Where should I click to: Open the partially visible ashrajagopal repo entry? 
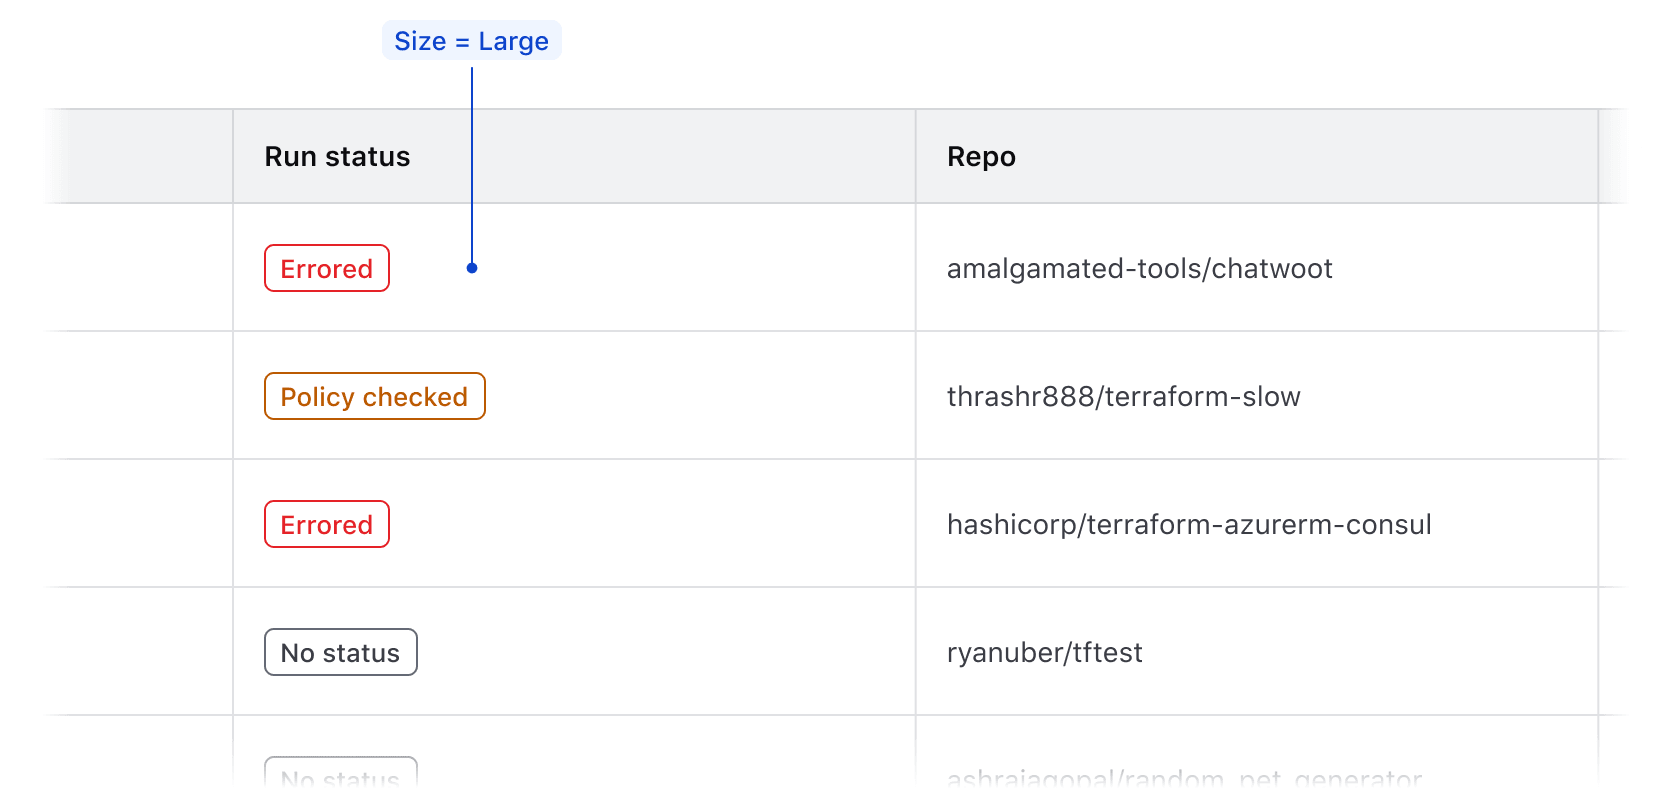pos(1184,777)
